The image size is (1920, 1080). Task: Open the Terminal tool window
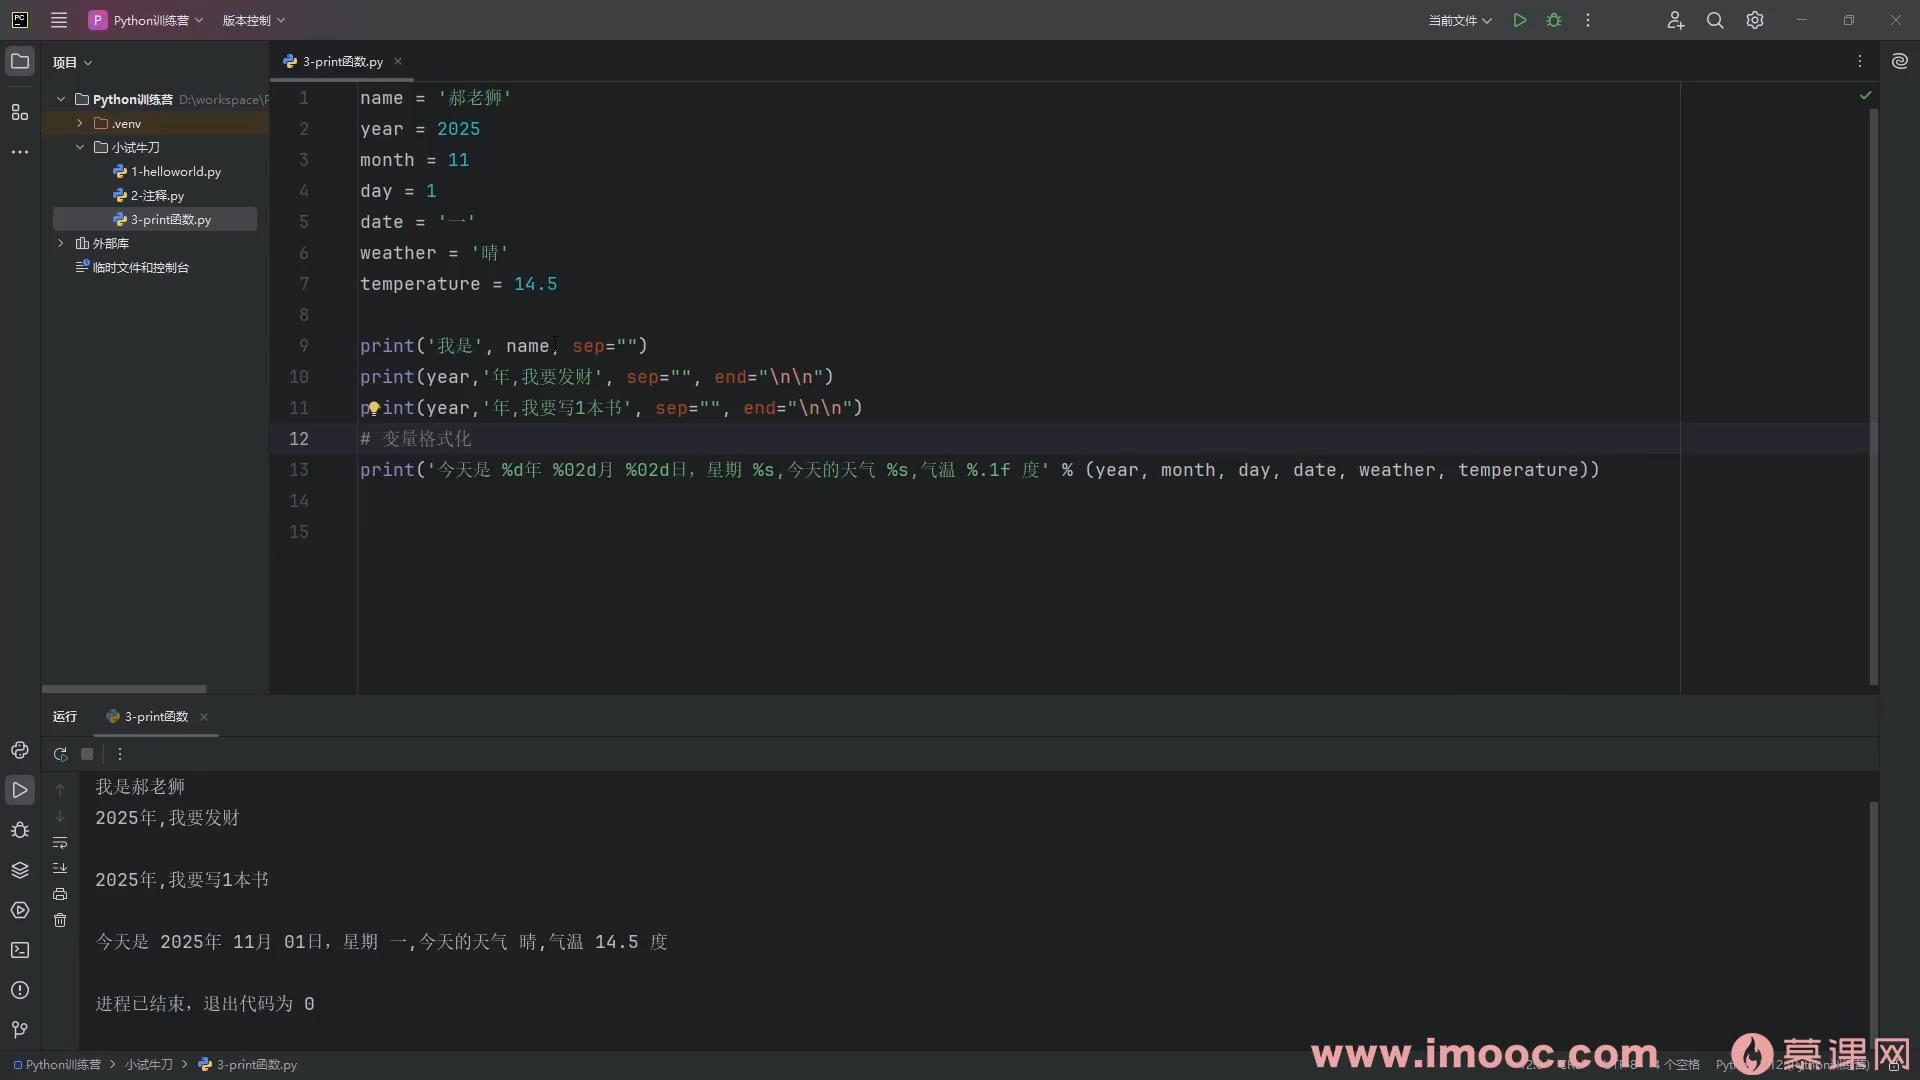tap(20, 950)
